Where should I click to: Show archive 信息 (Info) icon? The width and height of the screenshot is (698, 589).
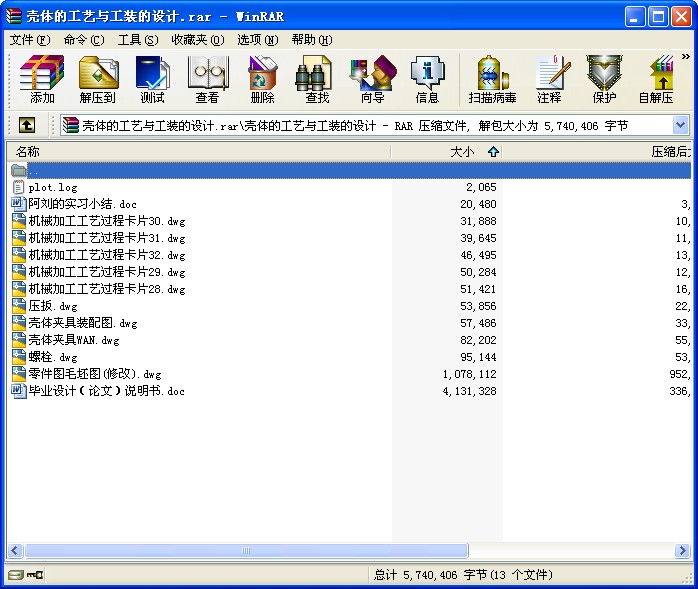pos(427,80)
